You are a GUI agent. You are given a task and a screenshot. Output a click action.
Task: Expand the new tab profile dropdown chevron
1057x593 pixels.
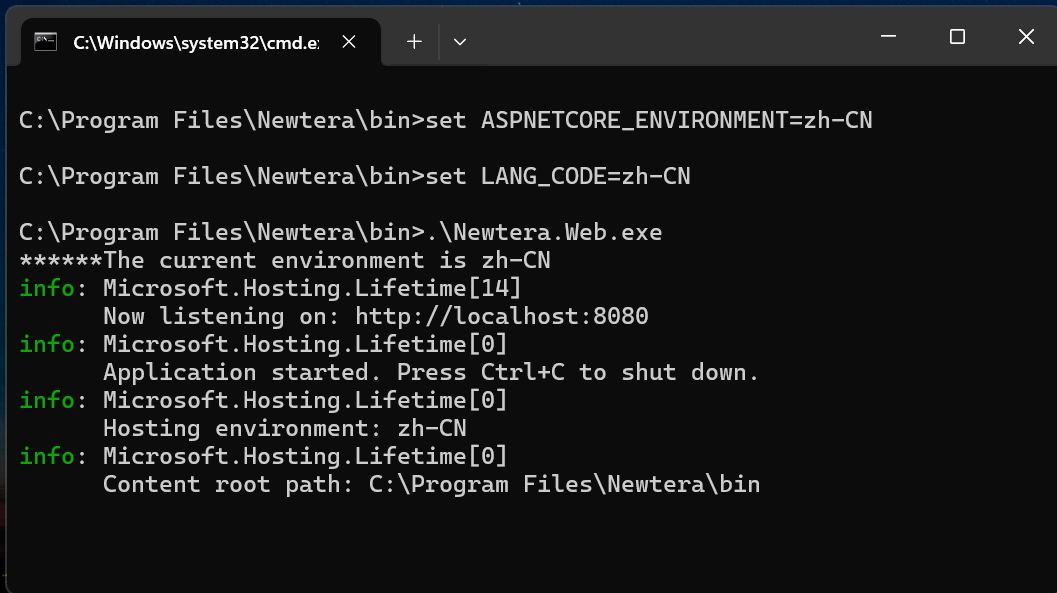[x=460, y=42]
